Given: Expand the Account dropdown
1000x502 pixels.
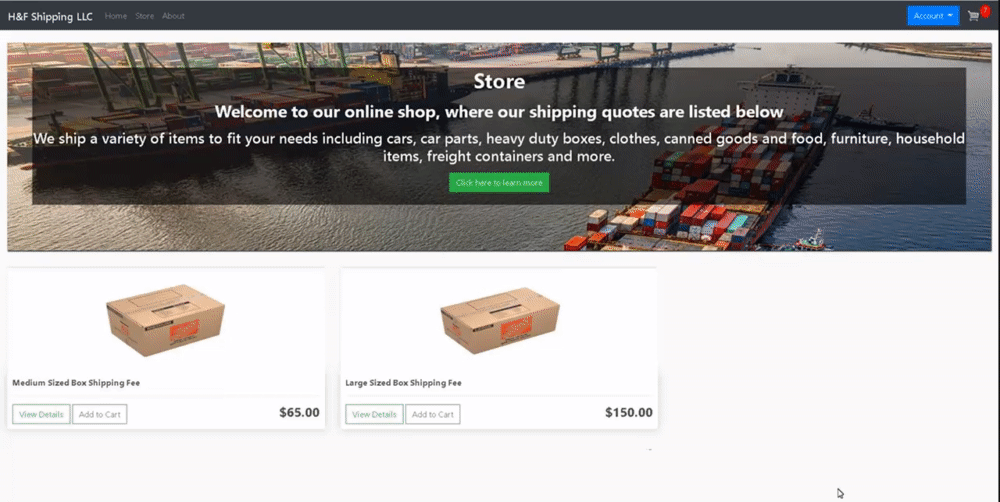Looking at the screenshot, I should click(933, 16).
